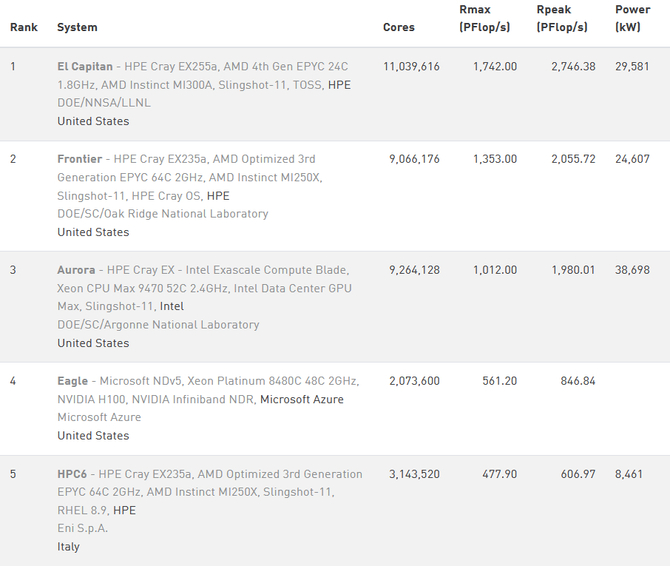Open the El Capitan system link

click(x=85, y=67)
